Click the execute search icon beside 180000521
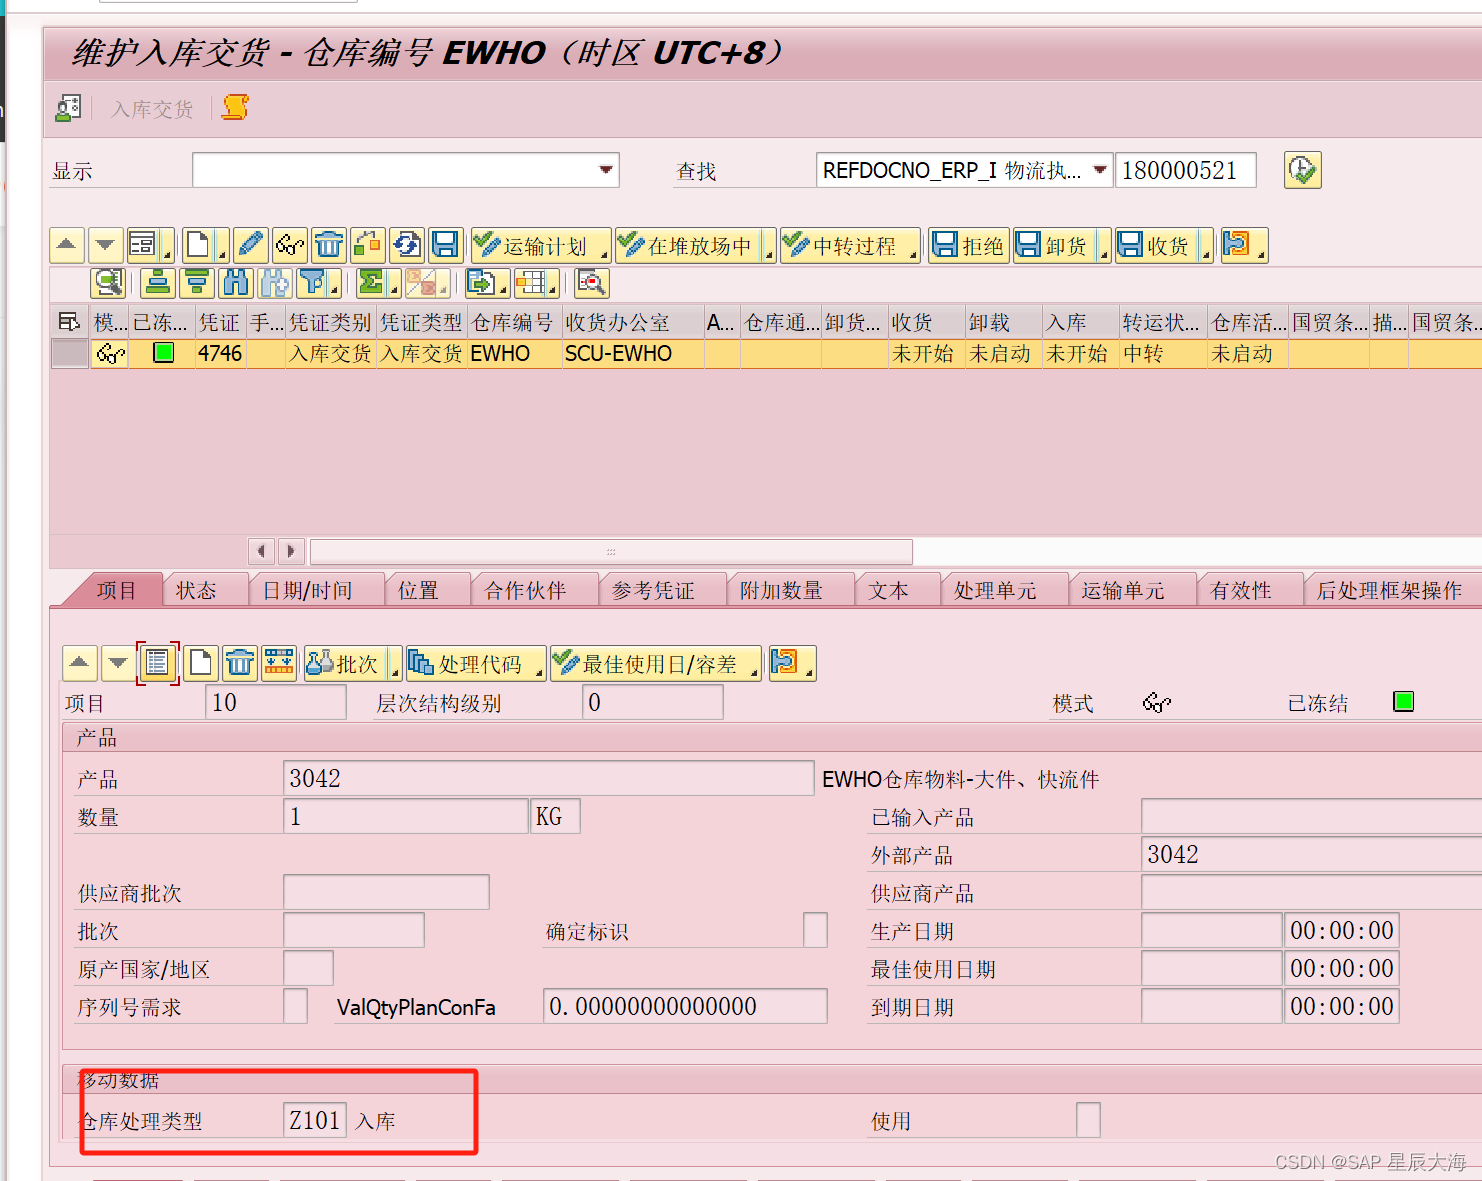 coord(1302,170)
